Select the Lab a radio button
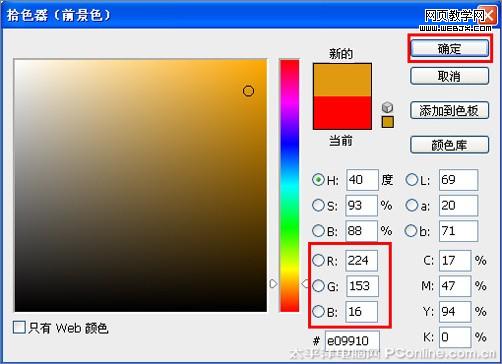 click(411, 205)
